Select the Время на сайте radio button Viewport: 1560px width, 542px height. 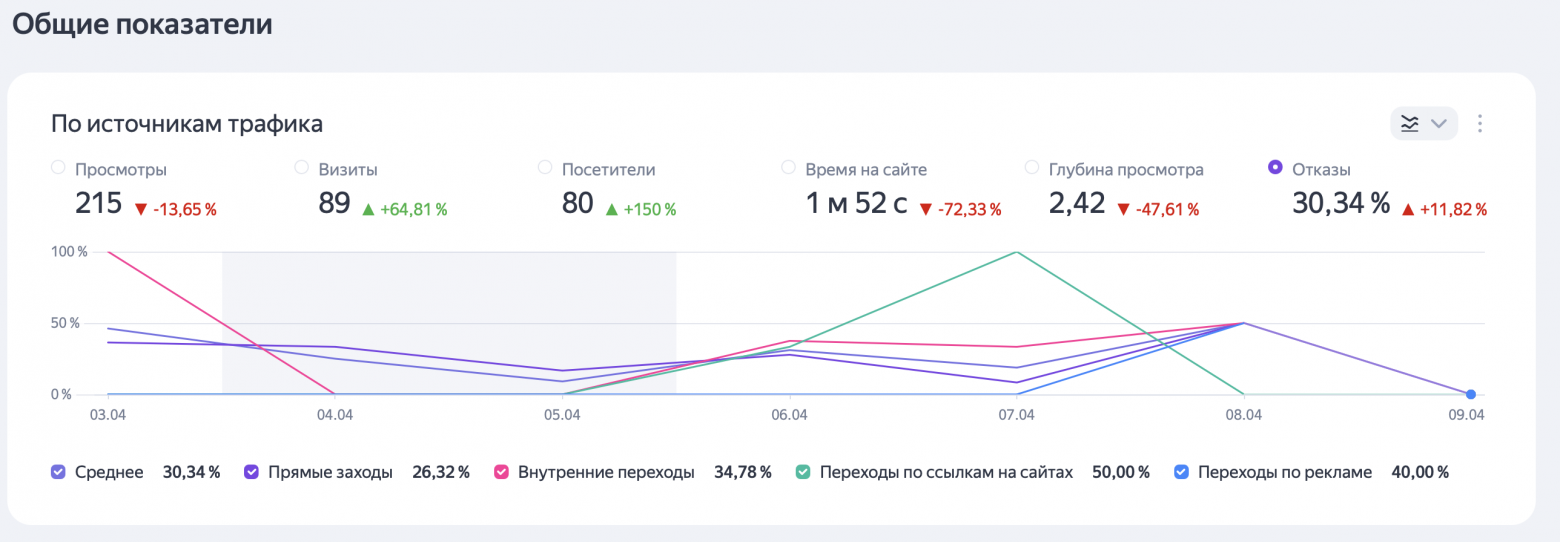tap(788, 168)
